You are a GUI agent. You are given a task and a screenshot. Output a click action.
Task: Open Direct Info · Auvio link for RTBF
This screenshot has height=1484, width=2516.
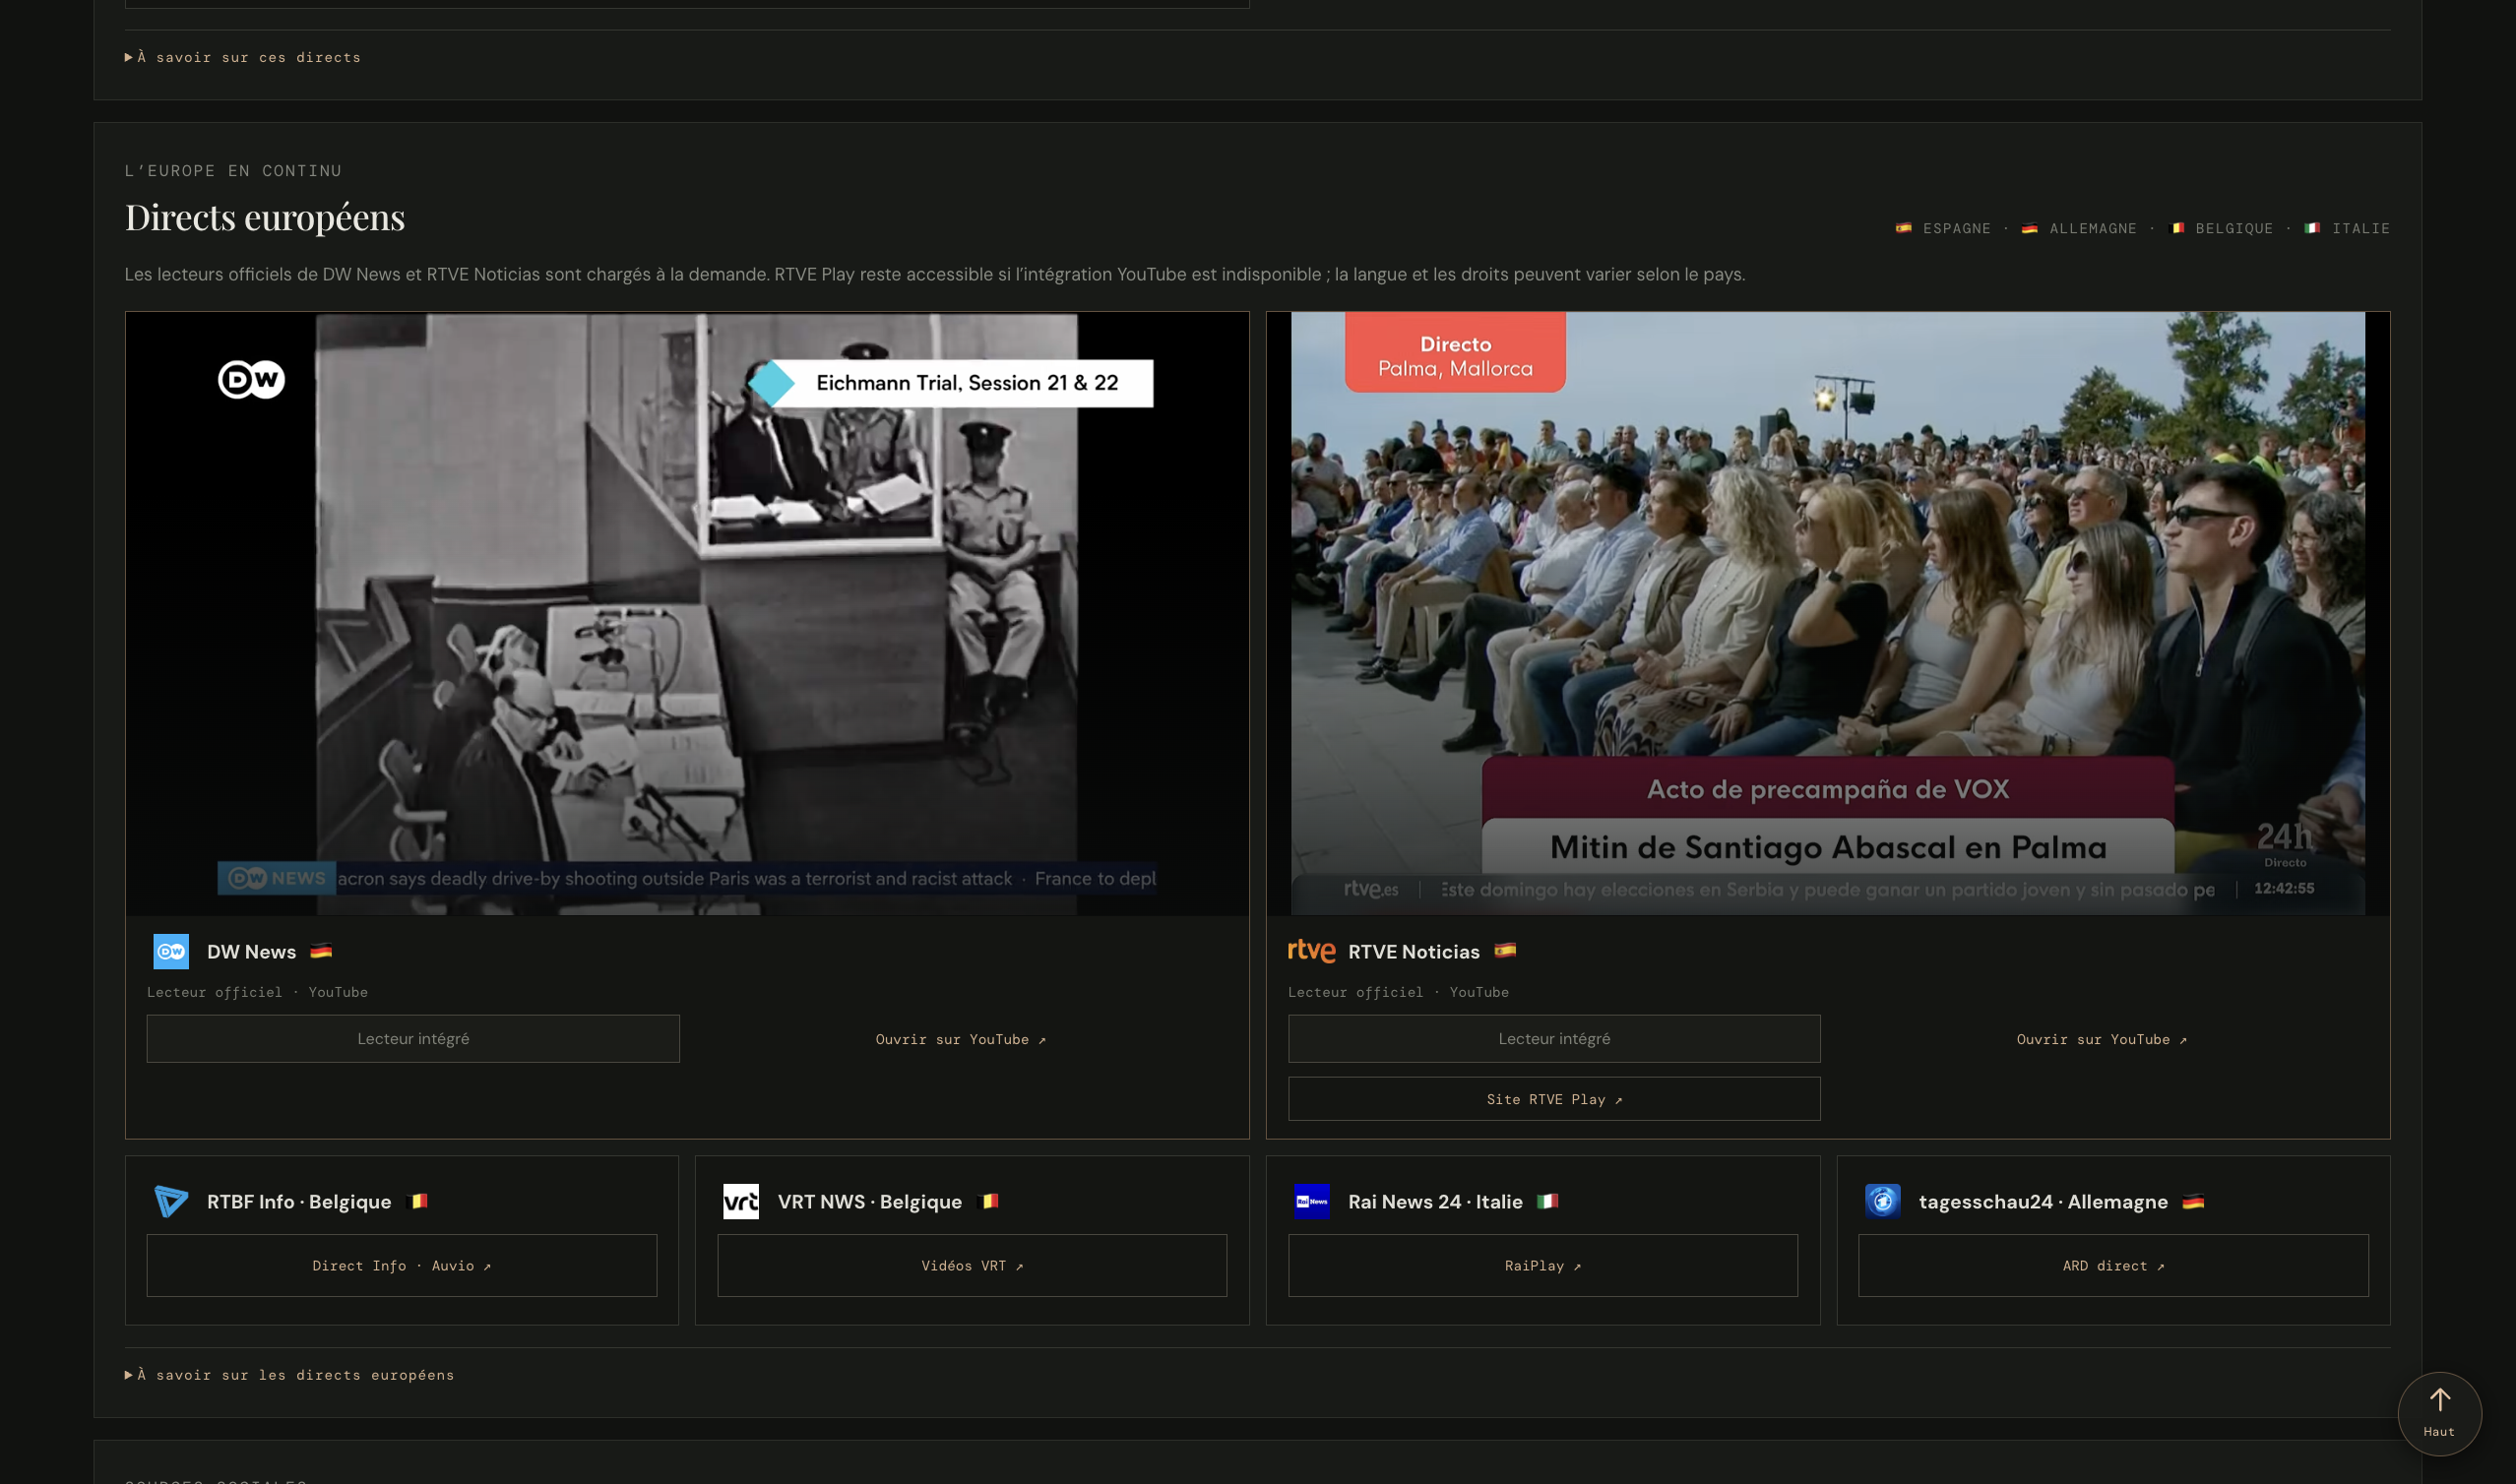[x=402, y=1266]
